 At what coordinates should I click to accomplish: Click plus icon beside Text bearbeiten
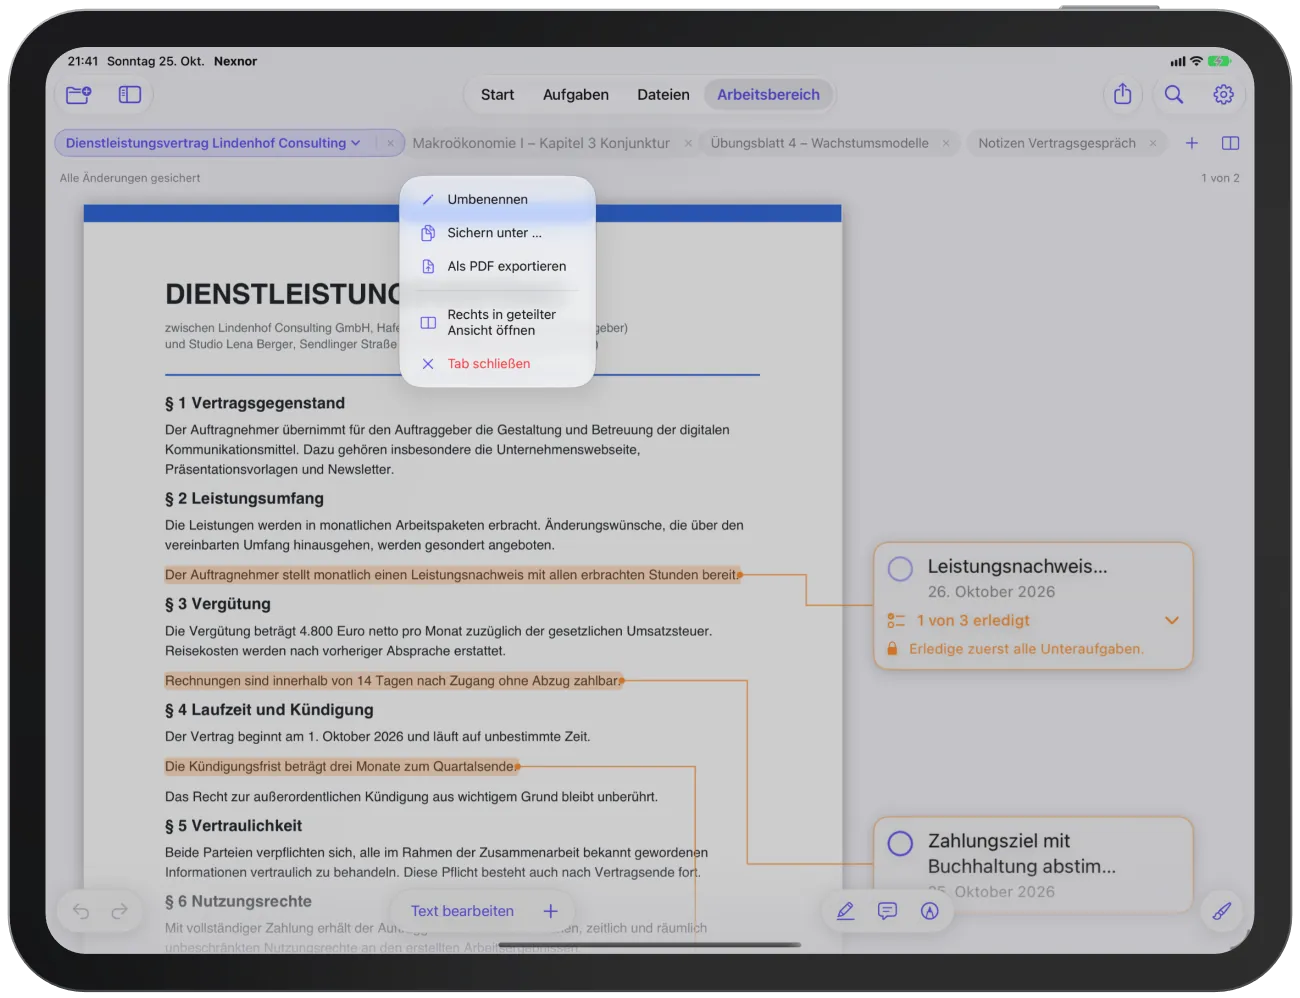(x=550, y=911)
